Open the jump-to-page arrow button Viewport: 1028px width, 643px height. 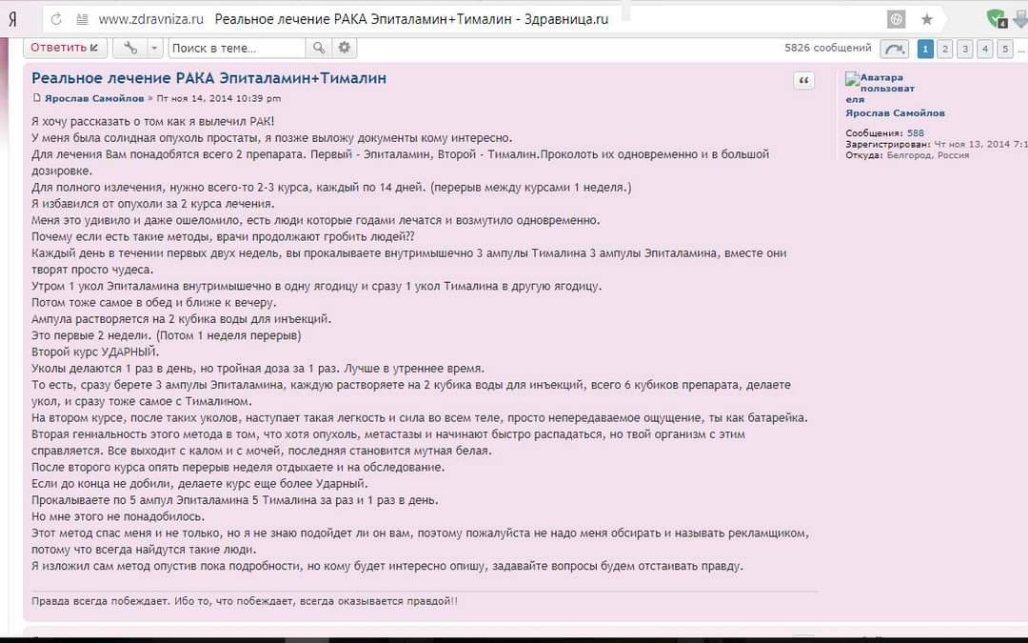coord(894,49)
